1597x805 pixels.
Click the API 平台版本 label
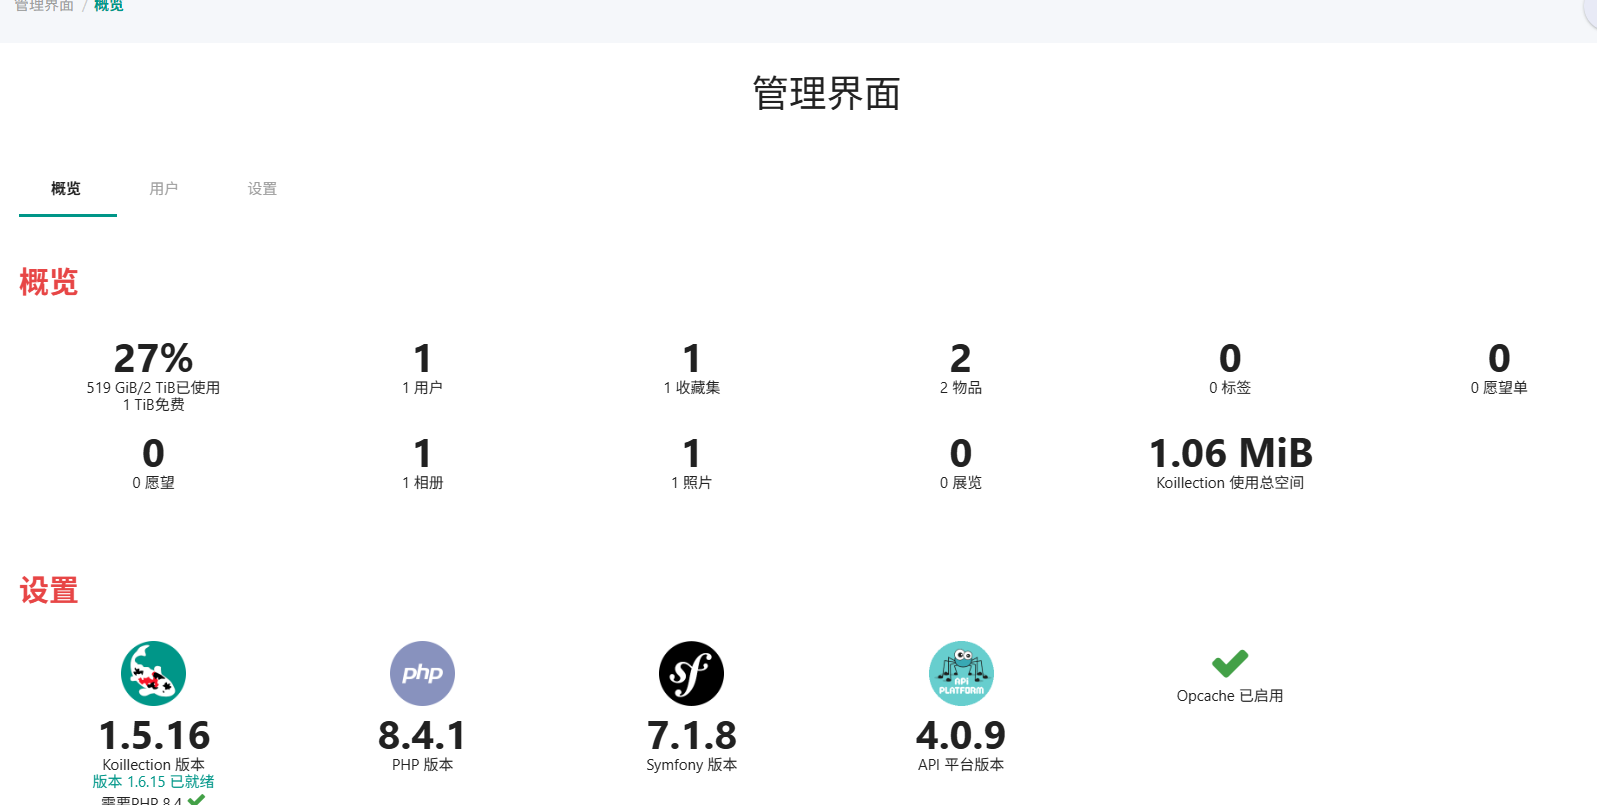click(961, 765)
